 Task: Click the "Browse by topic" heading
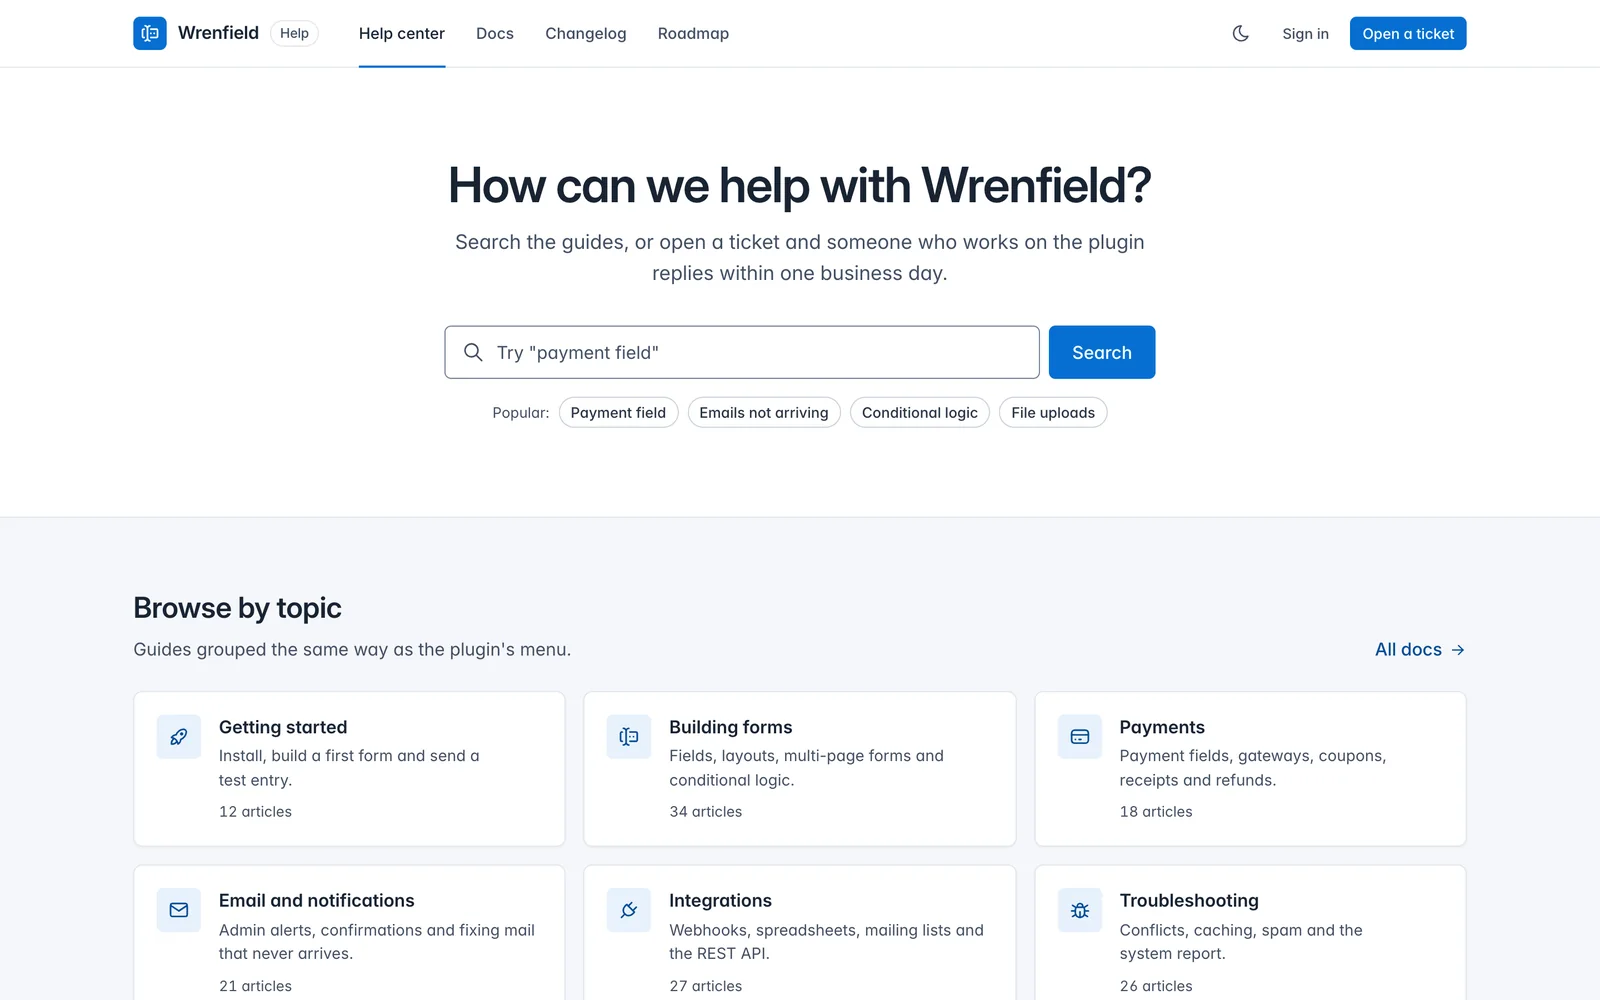pyautogui.click(x=238, y=608)
